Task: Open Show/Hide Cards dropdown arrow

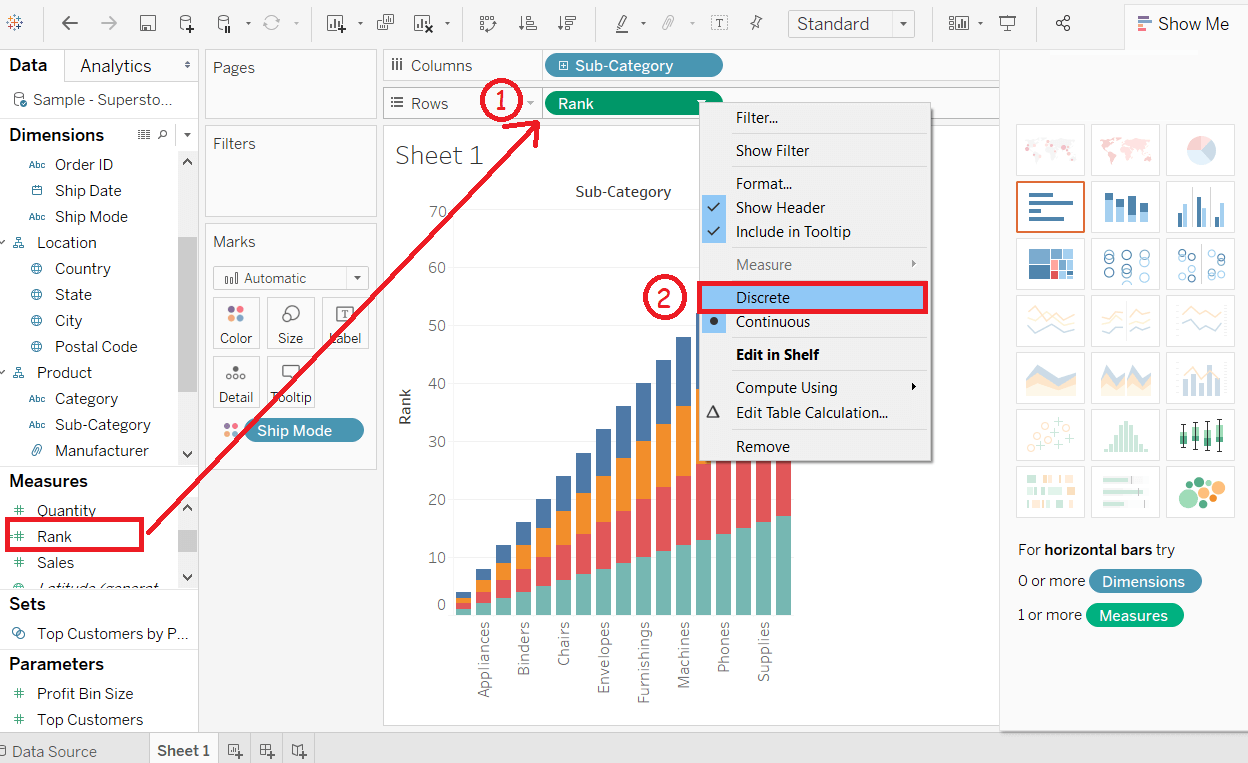Action: (x=980, y=23)
